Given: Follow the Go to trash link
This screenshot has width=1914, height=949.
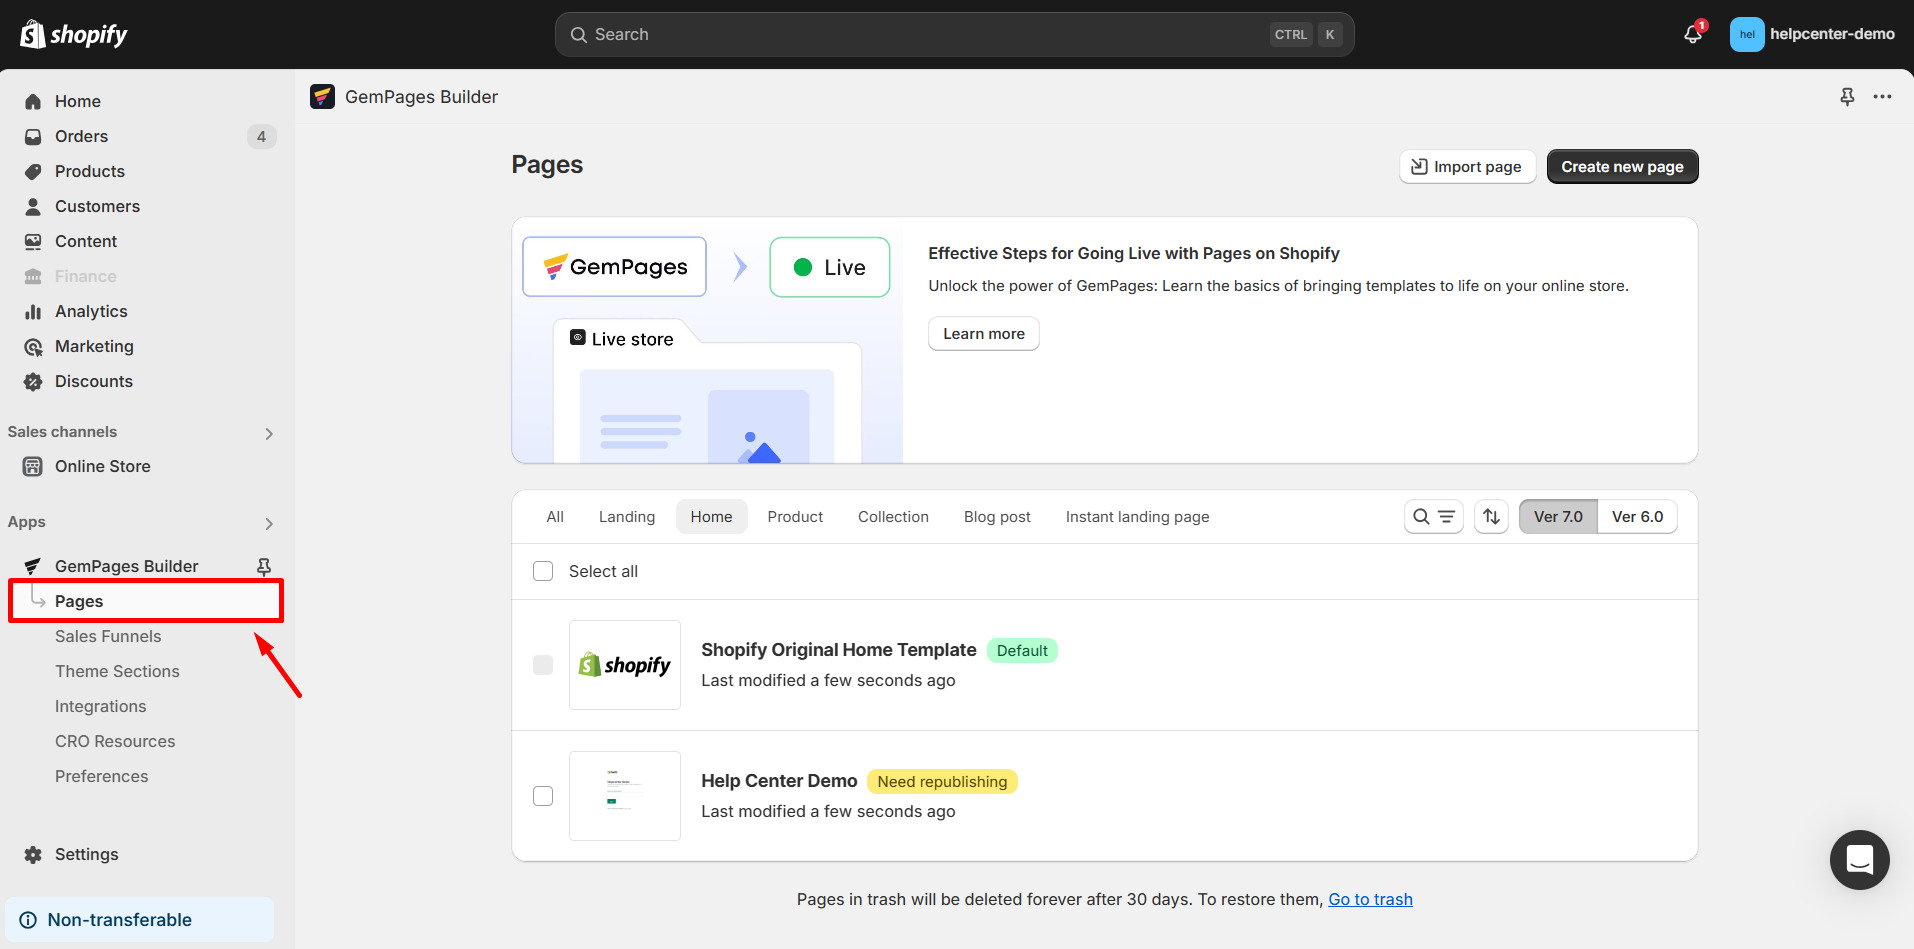Looking at the screenshot, I should [x=1370, y=898].
